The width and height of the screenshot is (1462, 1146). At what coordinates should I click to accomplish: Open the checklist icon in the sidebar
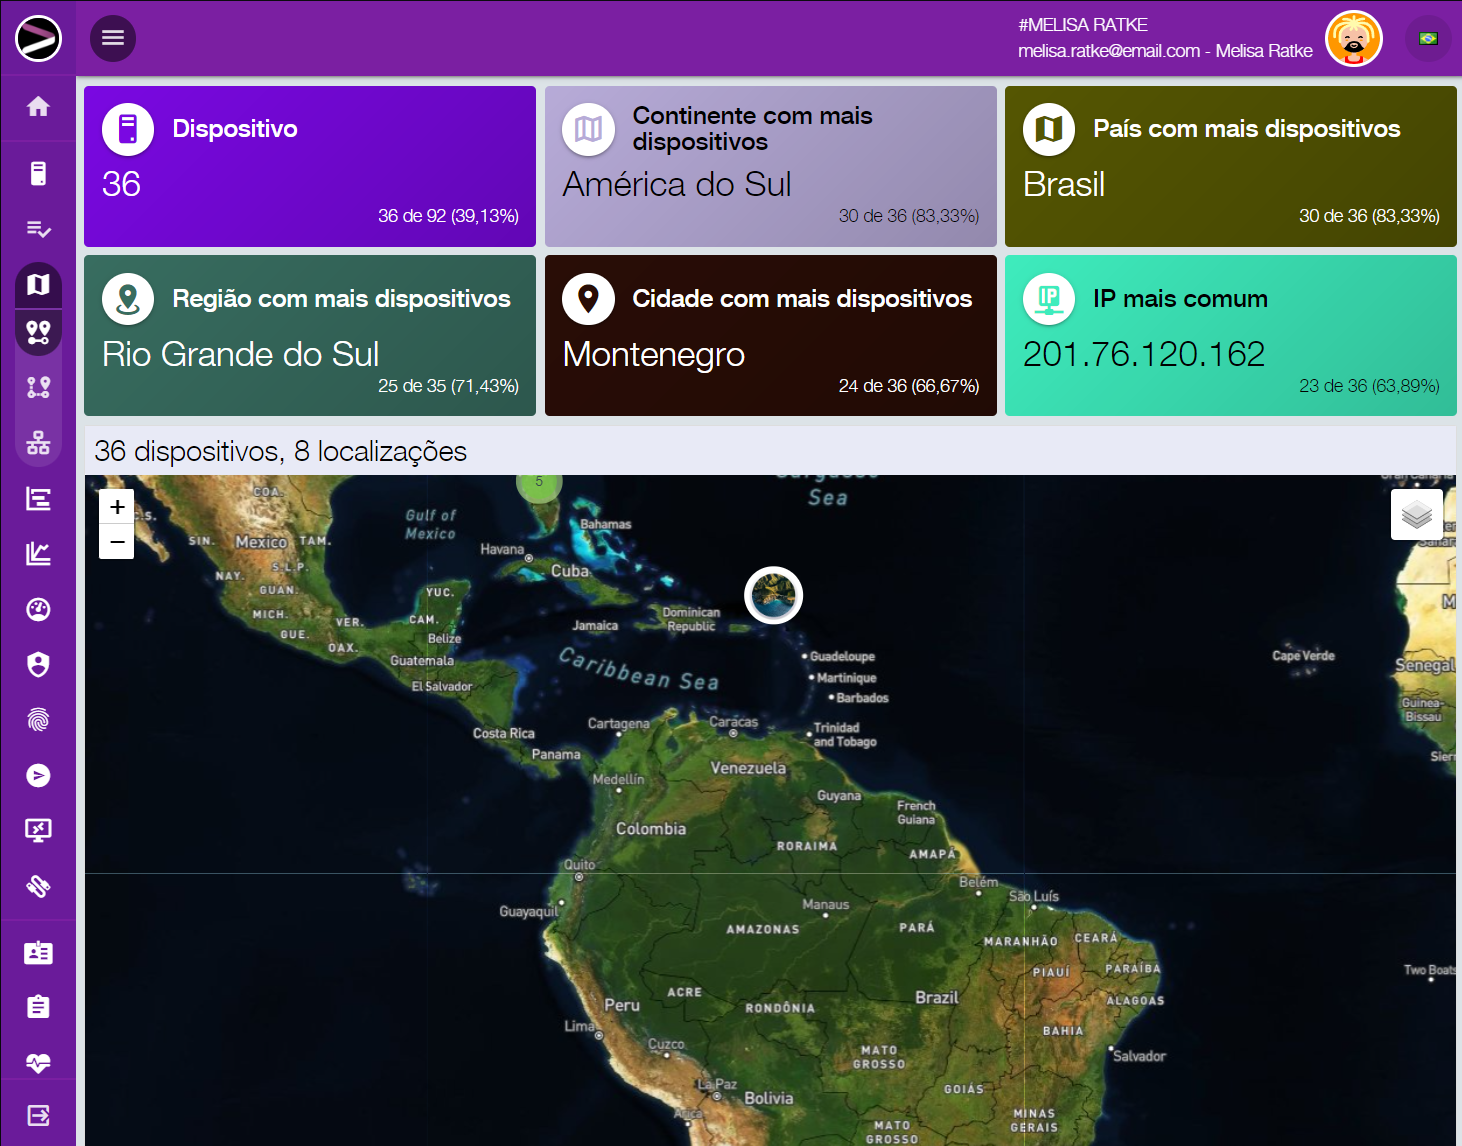point(38,229)
